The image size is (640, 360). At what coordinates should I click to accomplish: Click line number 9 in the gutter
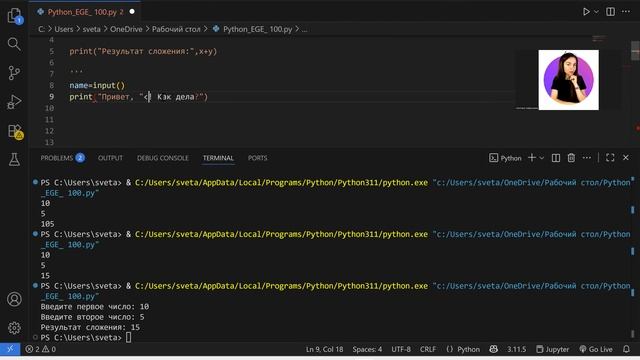[51, 97]
